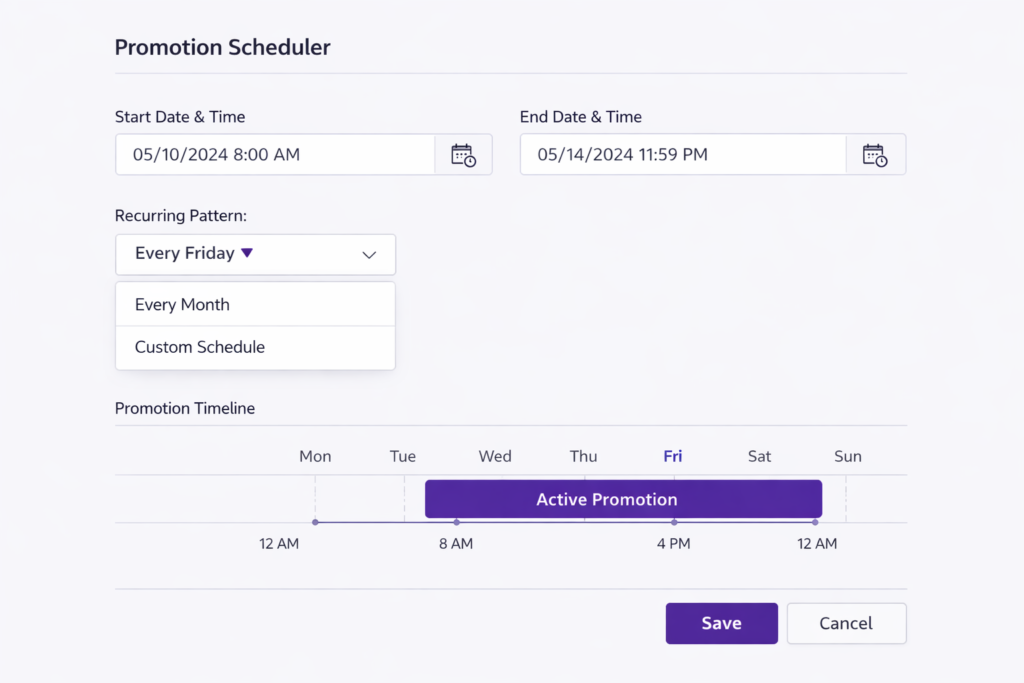This screenshot has width=1024, height=683.
Task: Select the Fri label on the timeline
Action: pos(672,456)
